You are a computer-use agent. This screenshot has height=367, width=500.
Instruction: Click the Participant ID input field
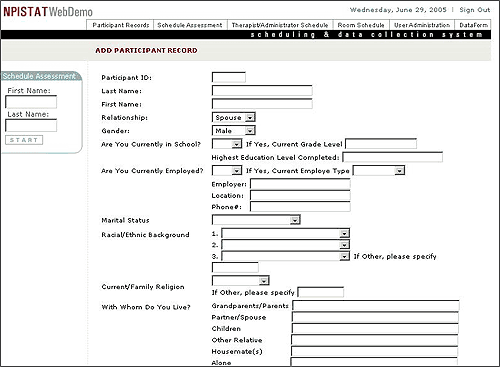[x=229, y=77]
